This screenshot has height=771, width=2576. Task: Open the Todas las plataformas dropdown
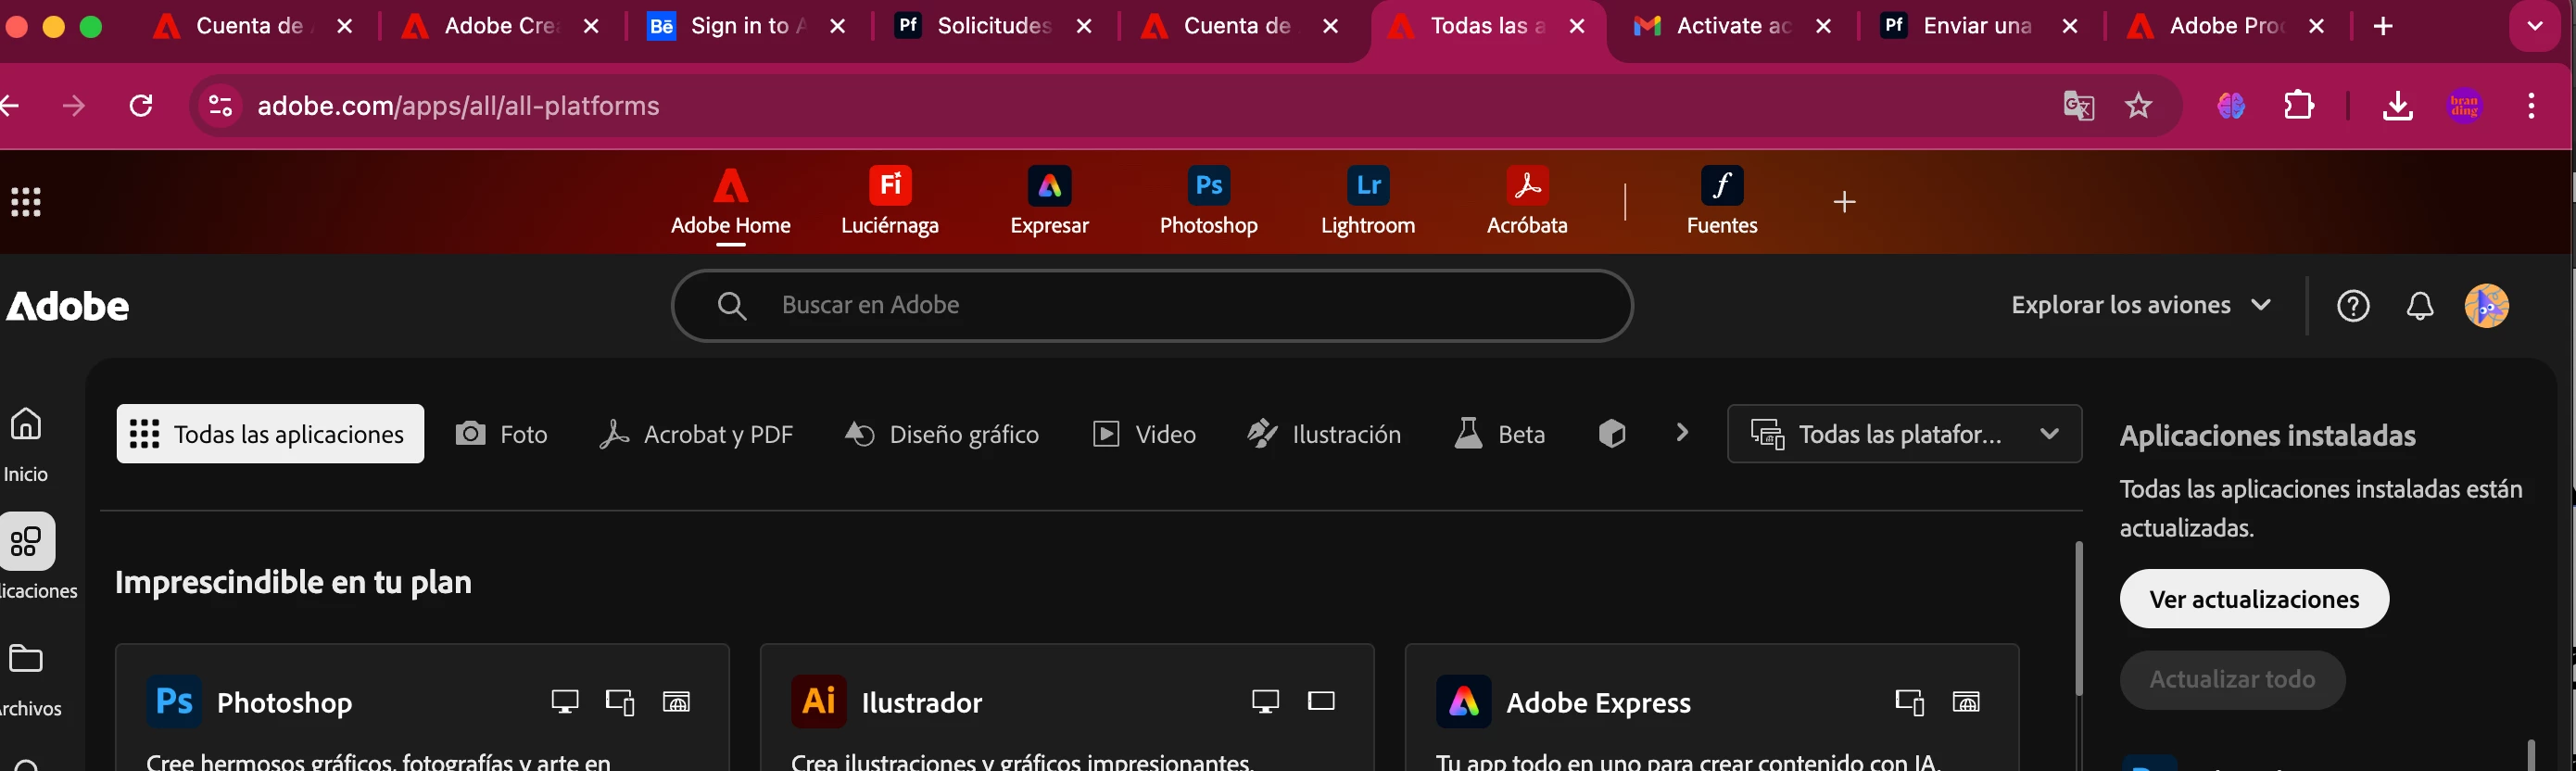coord(1904,434)
